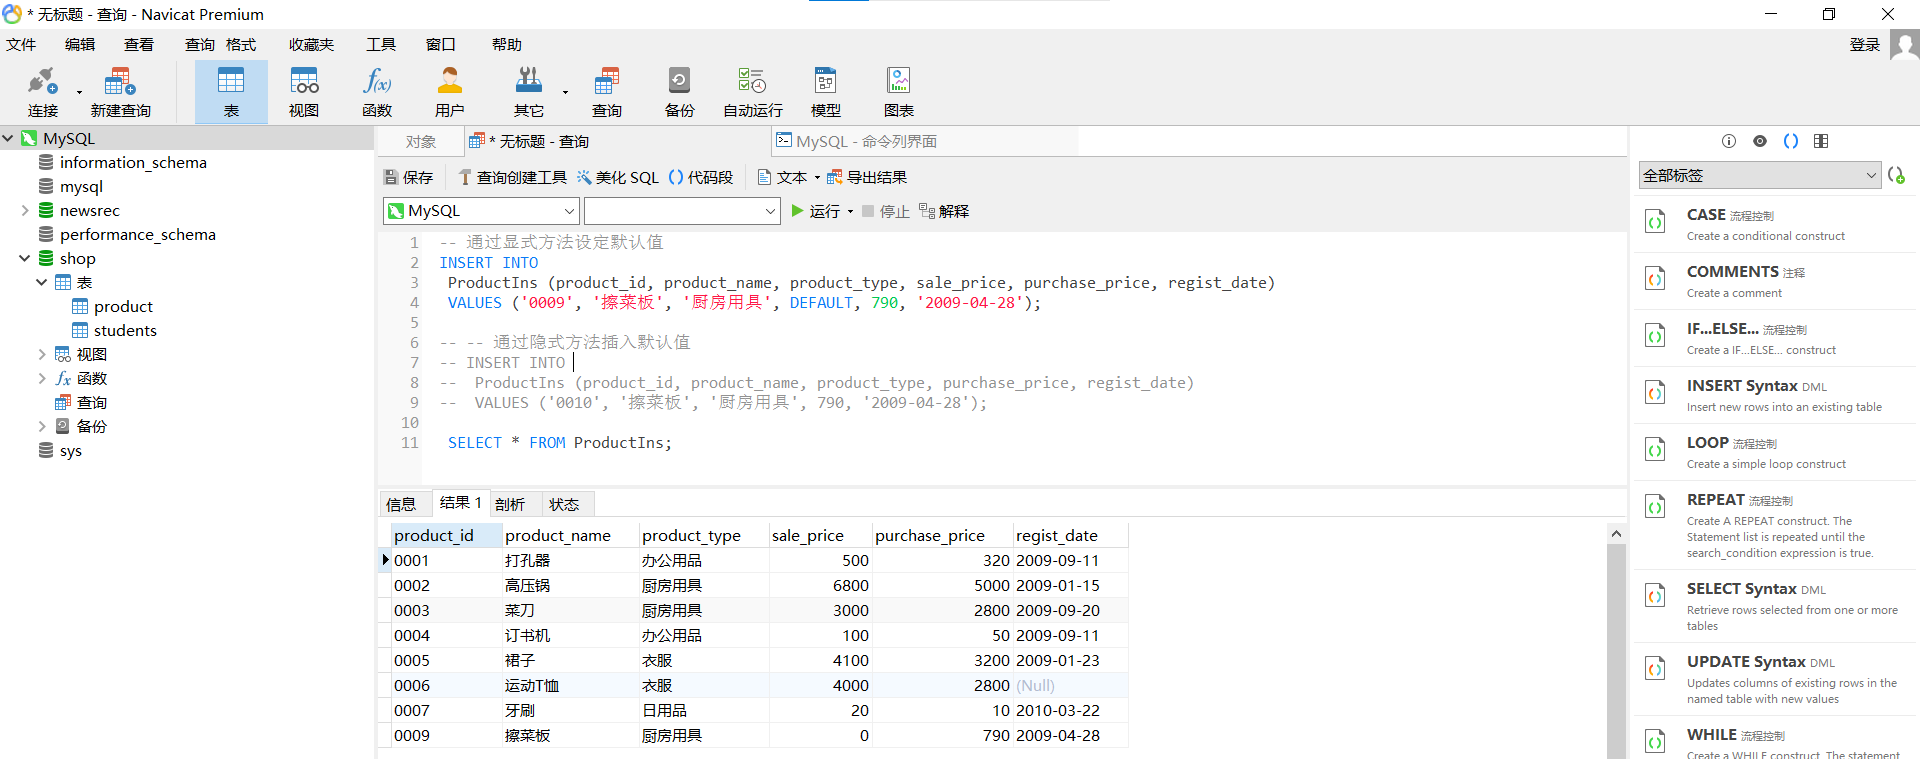This screenshot has height=759, width=1920.
Task: Click the user avatar icon next to 登录
Action: (1904, 45)
